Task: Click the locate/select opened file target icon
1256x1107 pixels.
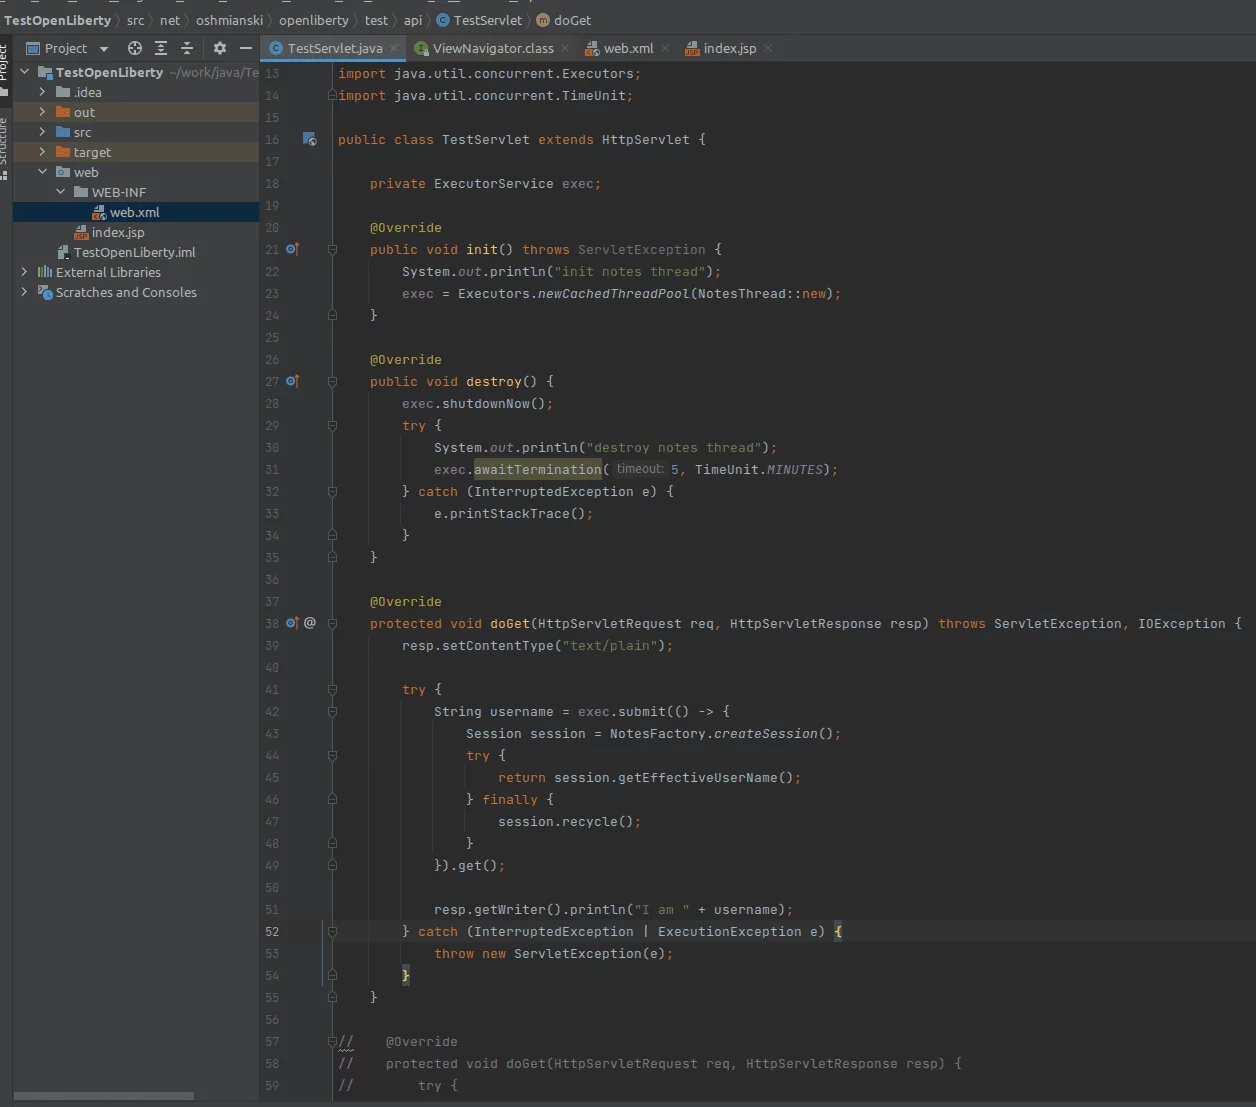Action: [x=135, y=48]
